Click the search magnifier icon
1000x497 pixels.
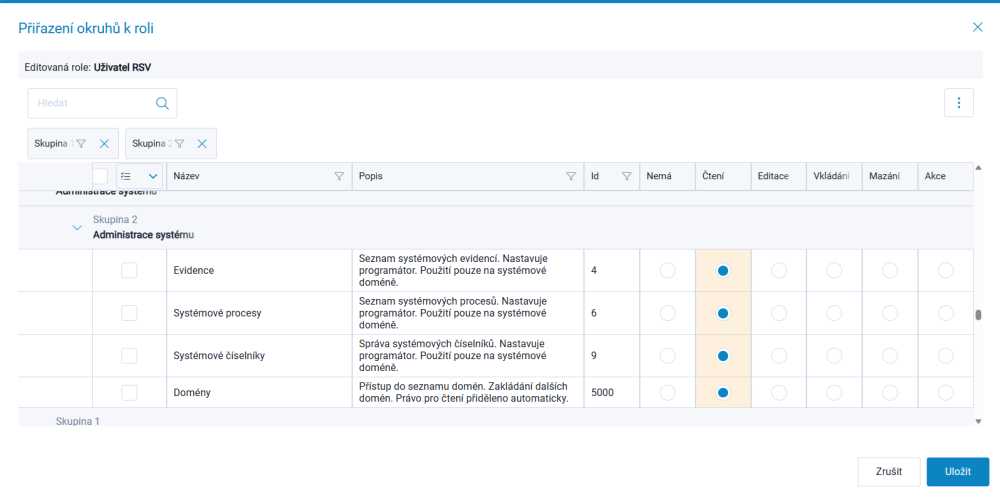click(x=162, y=103)
